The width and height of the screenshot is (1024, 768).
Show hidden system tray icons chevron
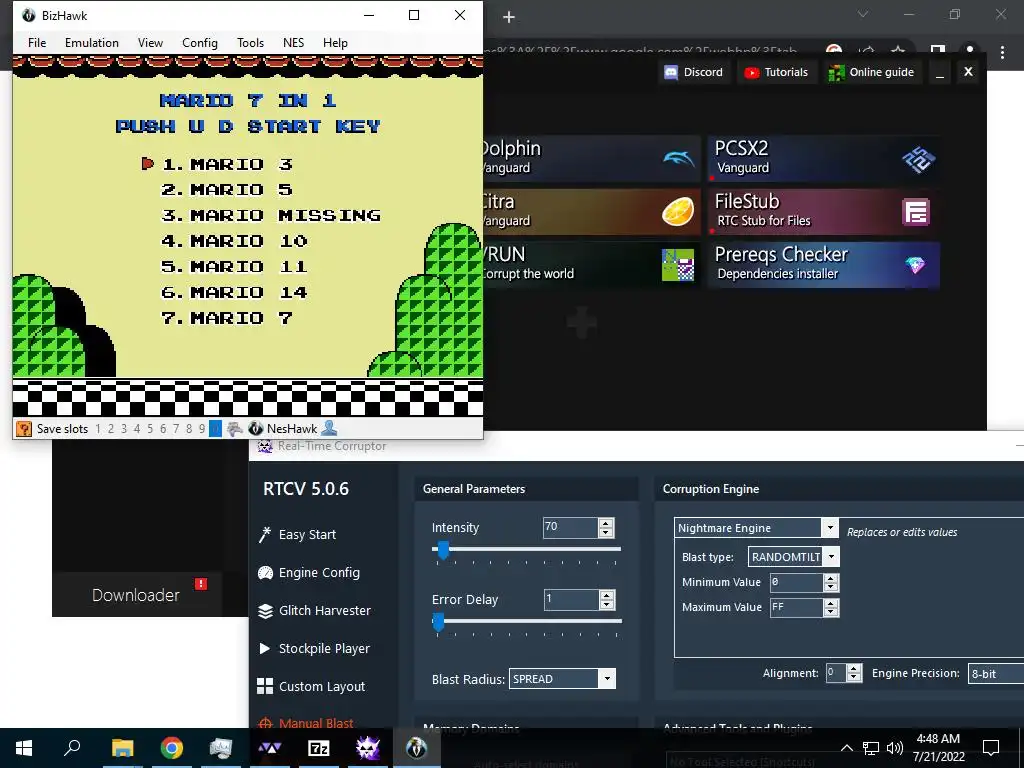(846, 748)
